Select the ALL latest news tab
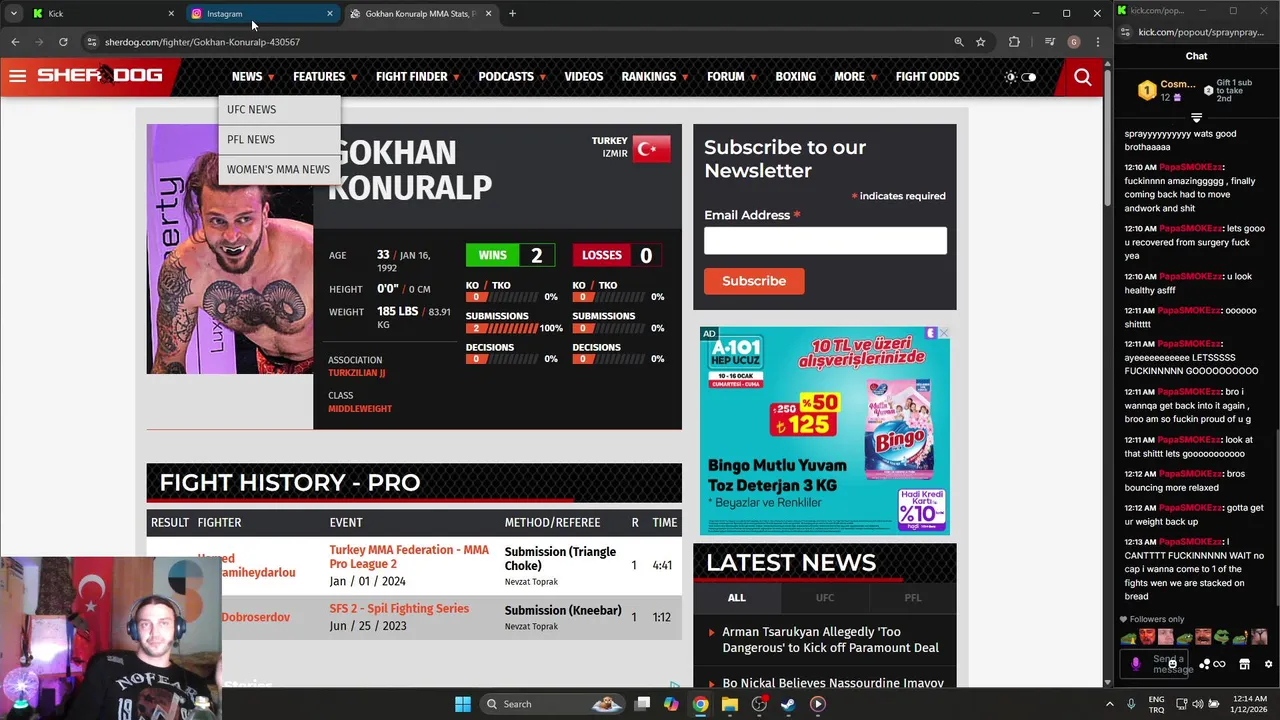 [x=736, y=597]
